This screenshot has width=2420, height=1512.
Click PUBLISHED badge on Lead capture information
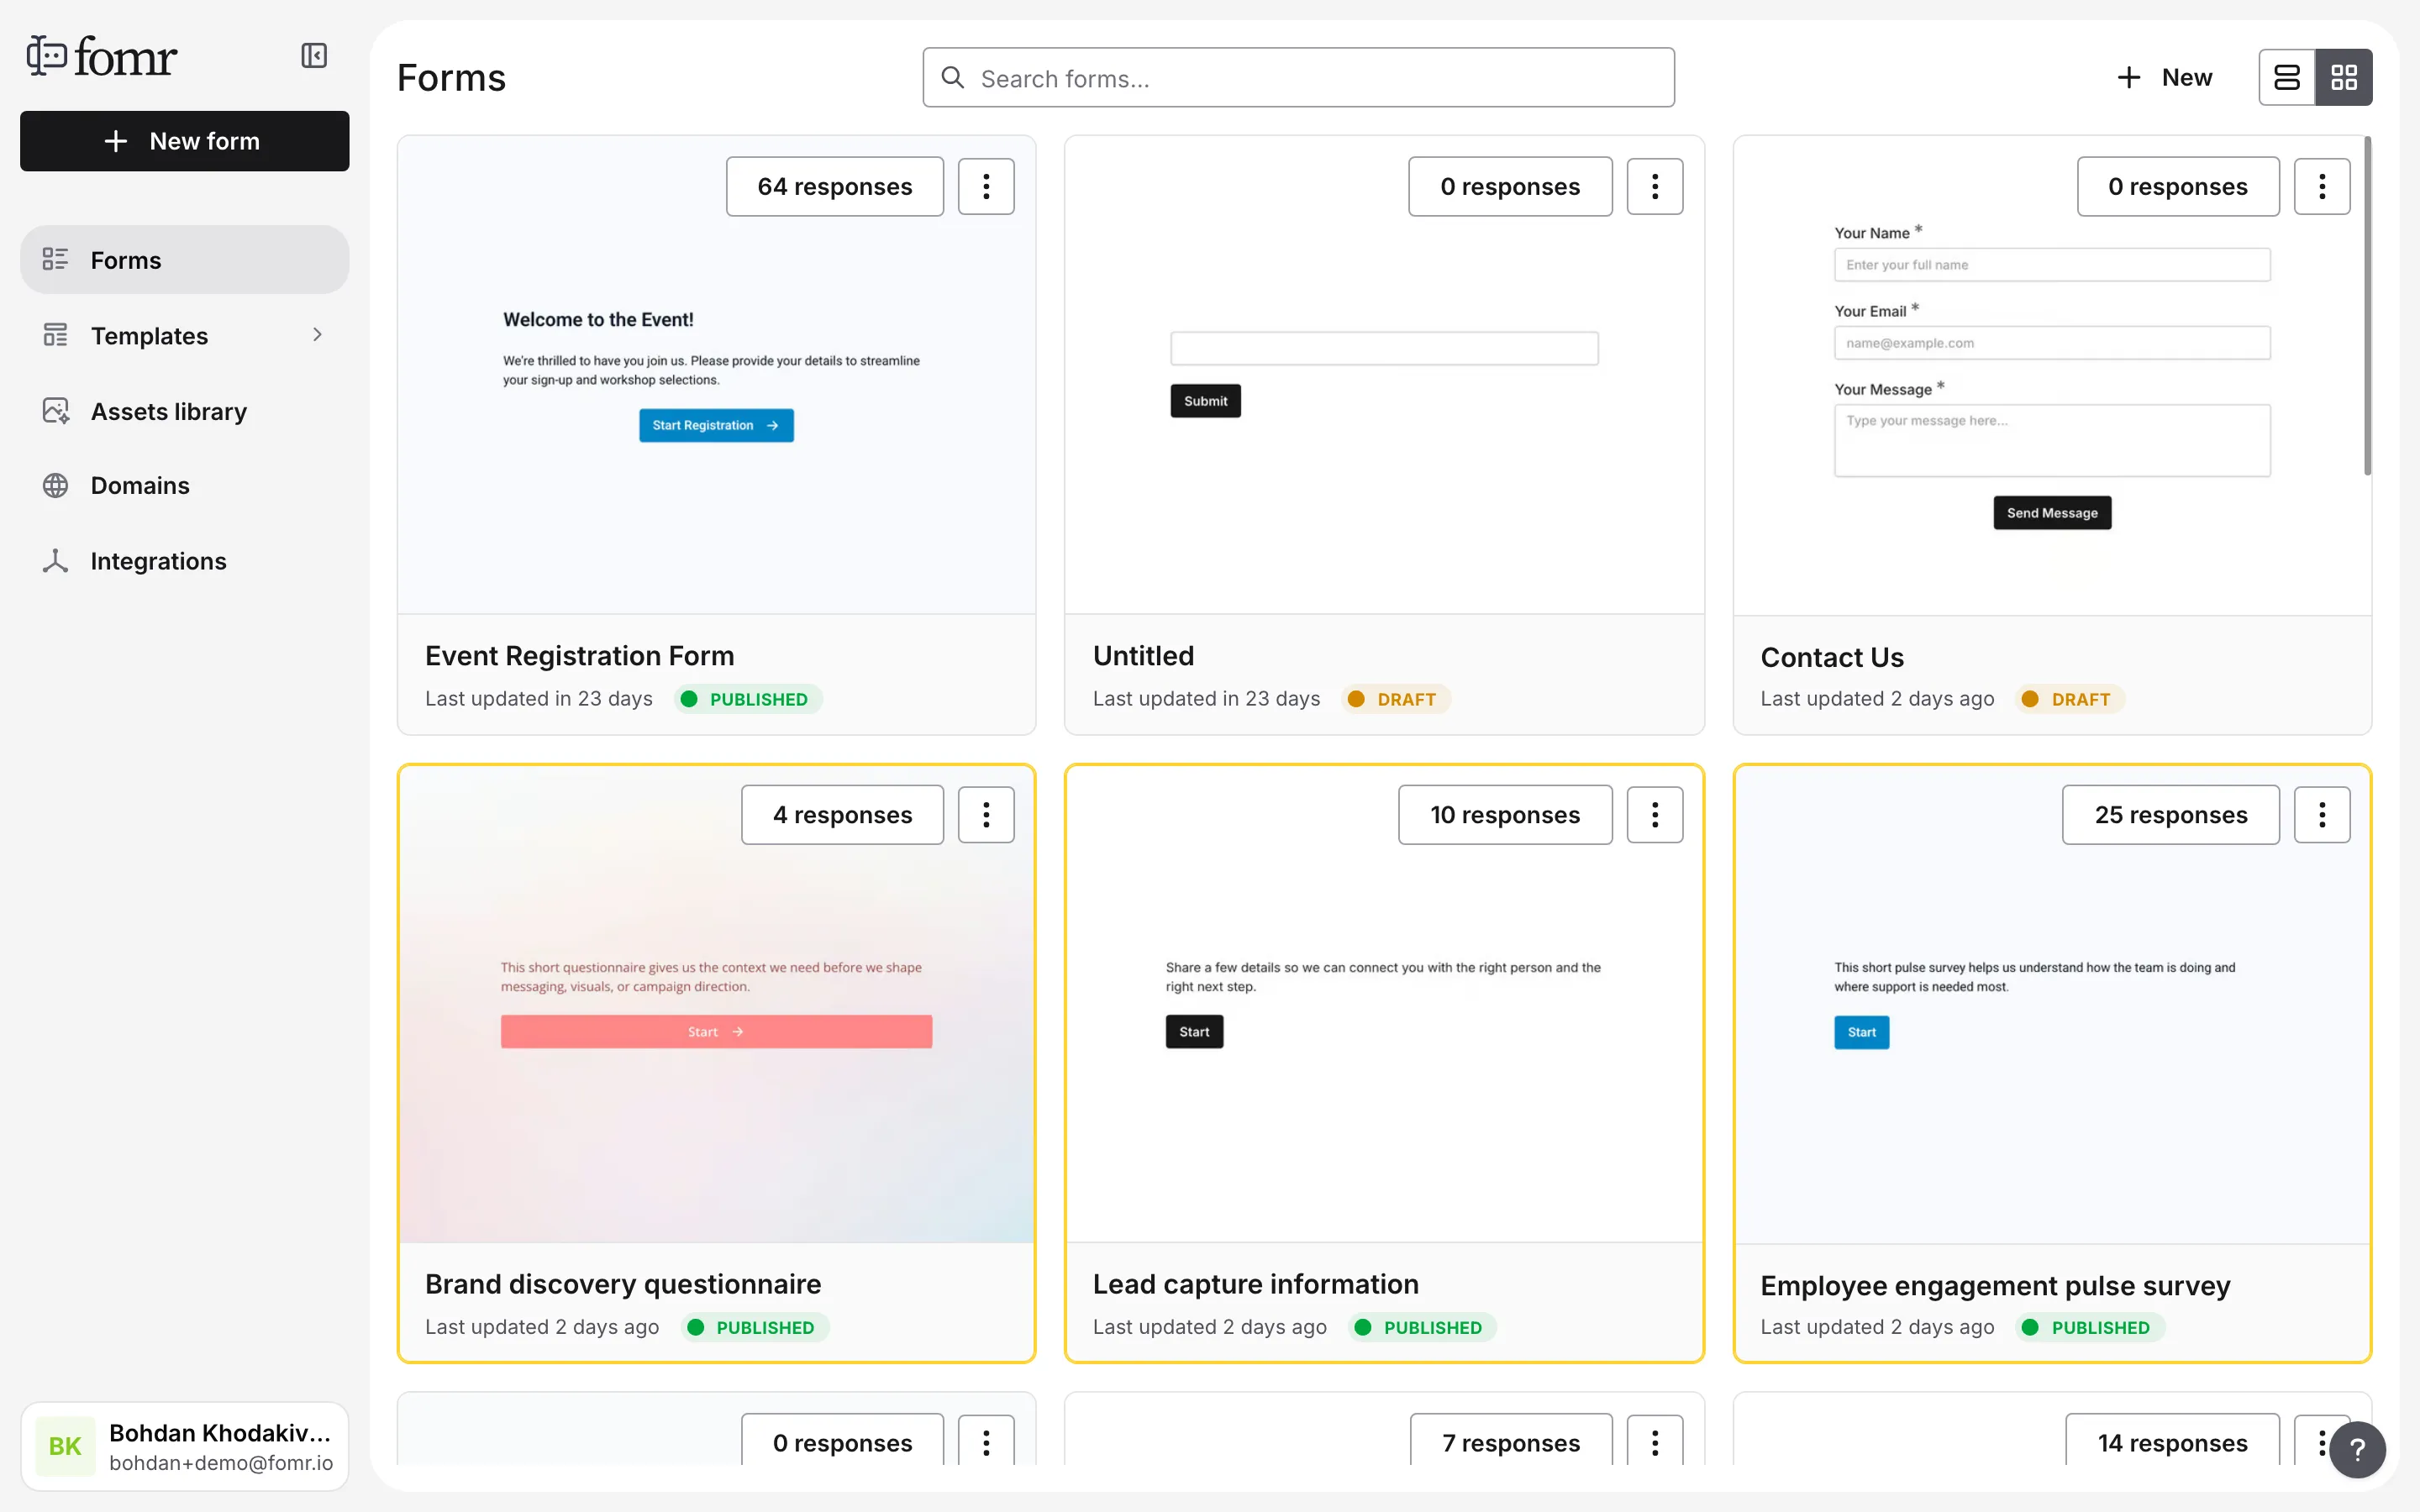1421,1327
